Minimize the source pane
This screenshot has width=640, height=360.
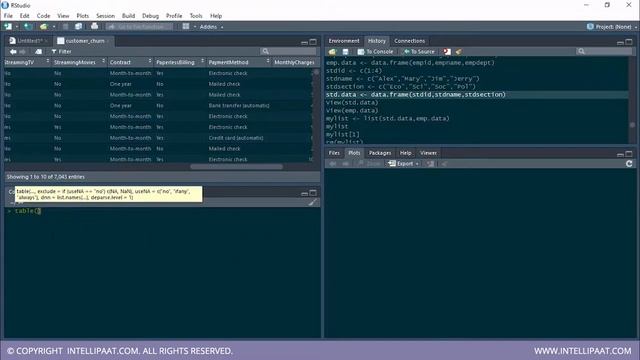click(x=304, y=42)
